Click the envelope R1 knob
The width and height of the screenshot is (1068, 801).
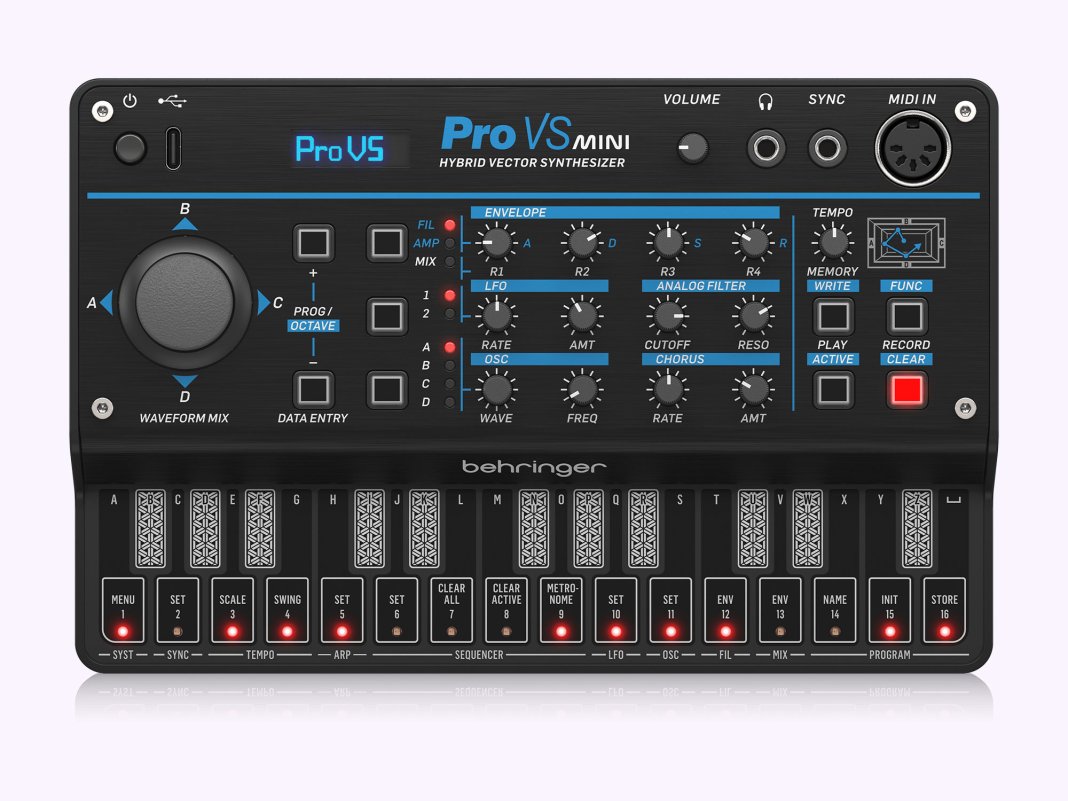pos(496,242)
